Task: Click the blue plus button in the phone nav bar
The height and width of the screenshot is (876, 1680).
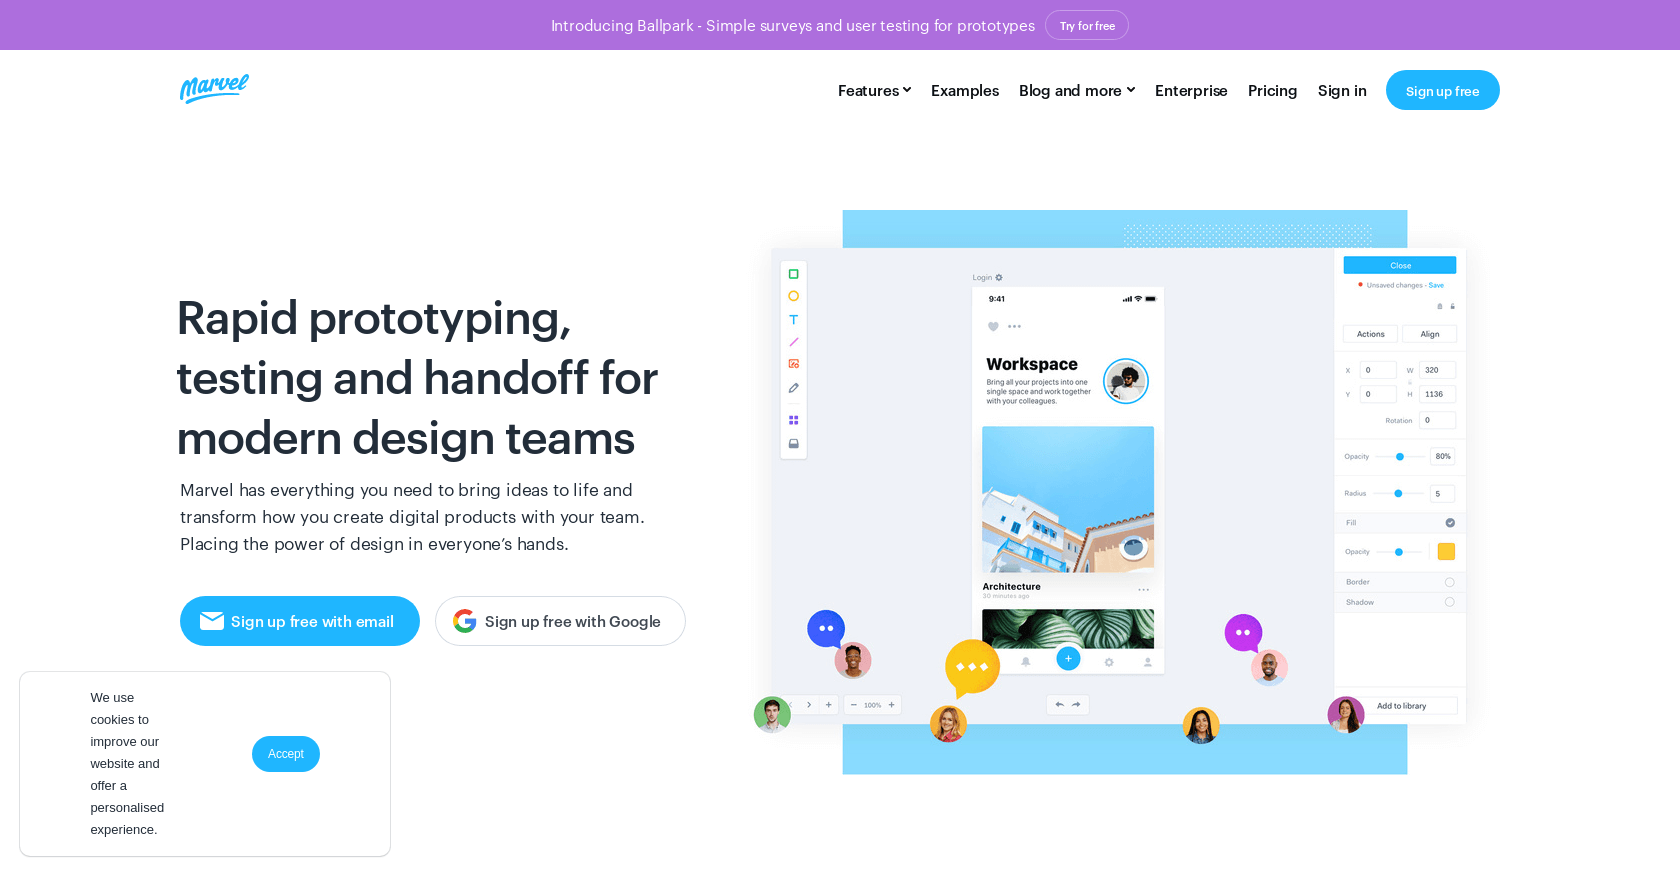Action: 1068,659
